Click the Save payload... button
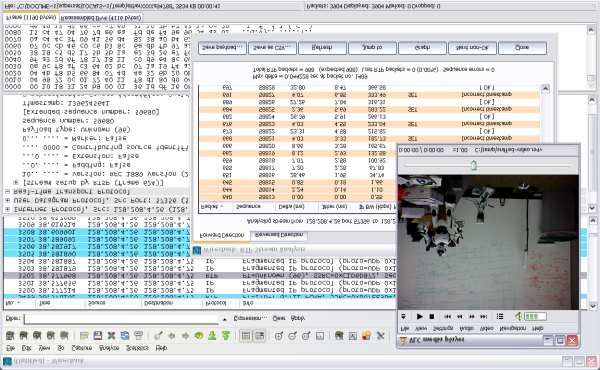Image resolution: width=600 pixels, height=370 pixels. coord(222,48)
